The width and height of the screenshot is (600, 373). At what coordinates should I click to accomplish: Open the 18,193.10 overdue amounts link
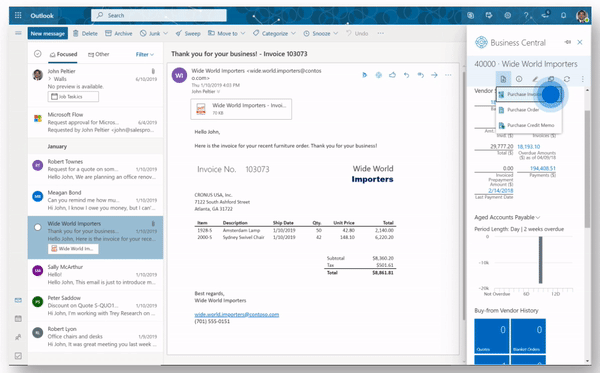tap(528, 147)
